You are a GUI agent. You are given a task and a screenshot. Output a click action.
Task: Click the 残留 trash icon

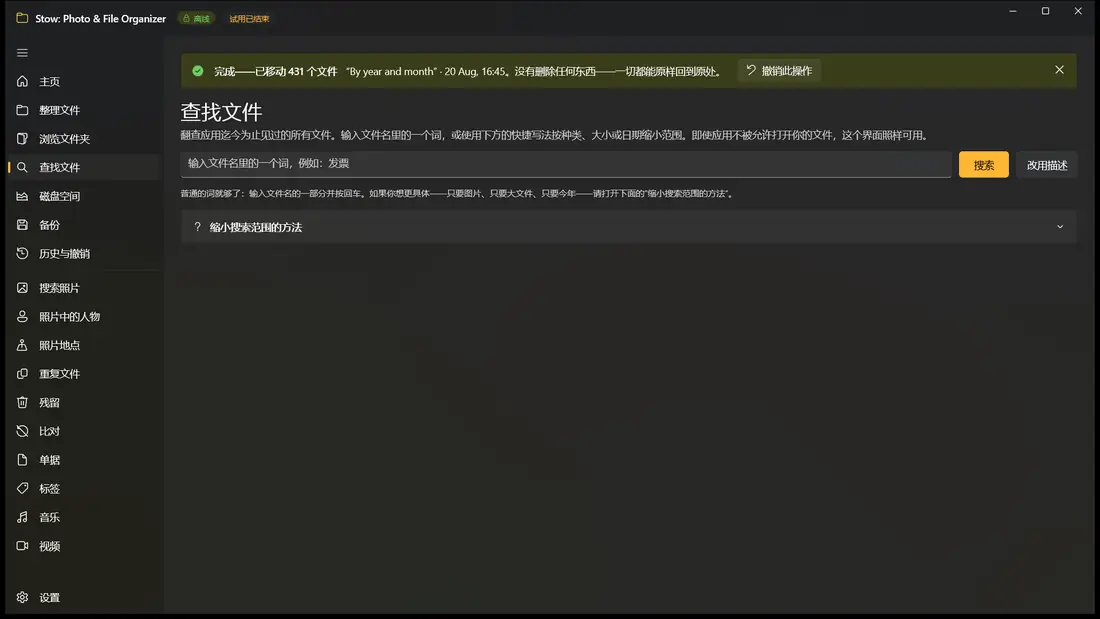[x=22, y=402]
